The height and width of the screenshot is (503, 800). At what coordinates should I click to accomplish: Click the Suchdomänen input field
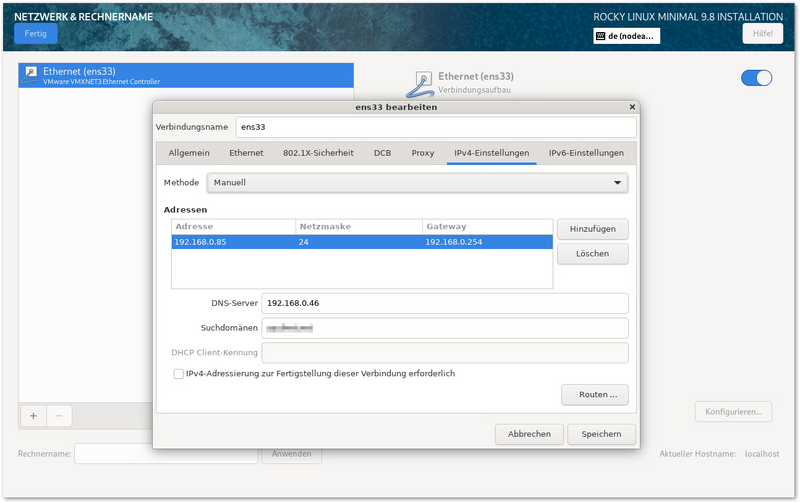coord(445,328)
